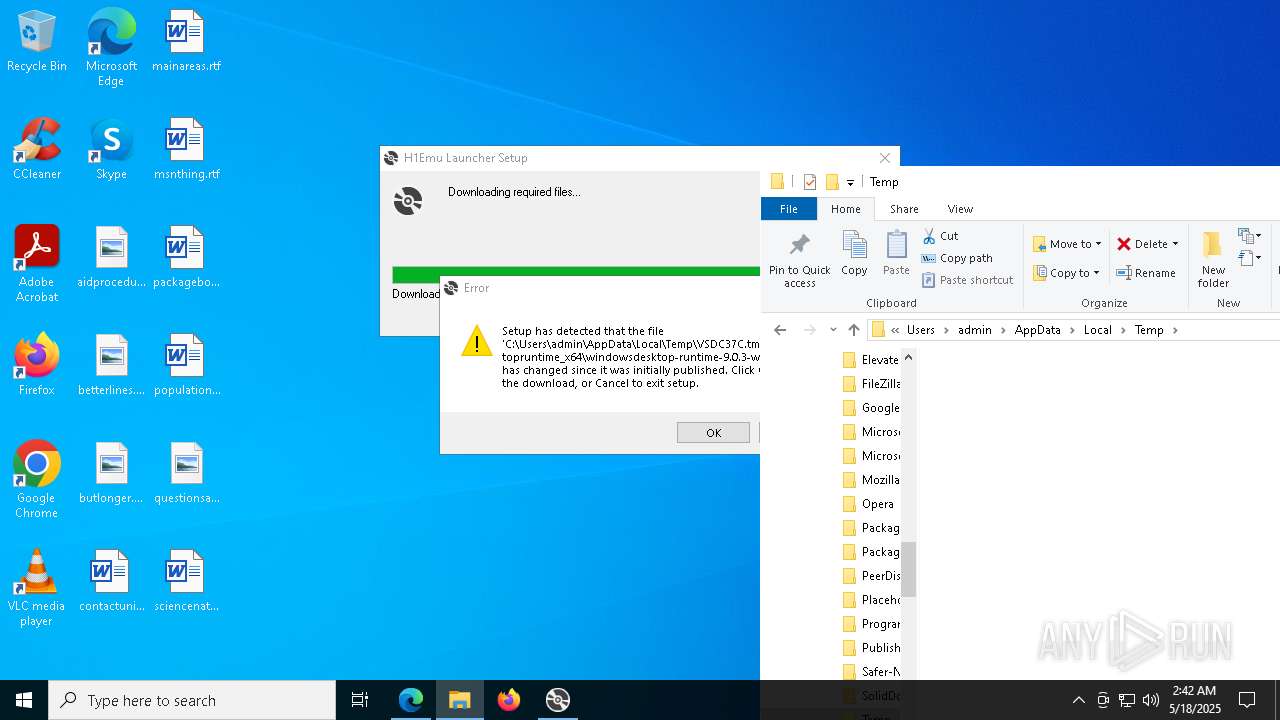Show hidden system tray icons
Image resolution: width=1280 pixels, height=720 pixels.
1078,700
